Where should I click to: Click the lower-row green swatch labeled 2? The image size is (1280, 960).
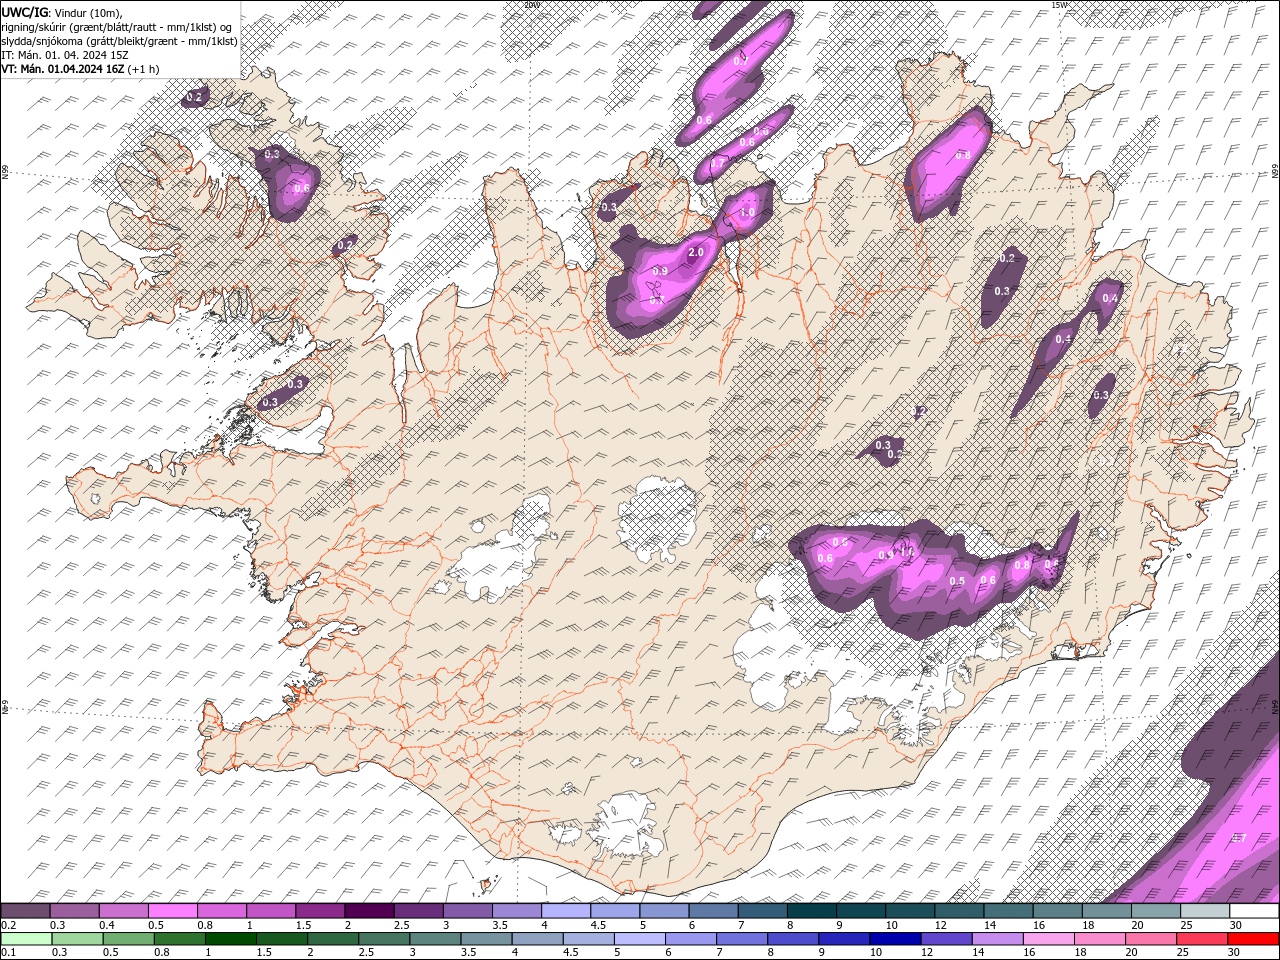pos(332,939)
